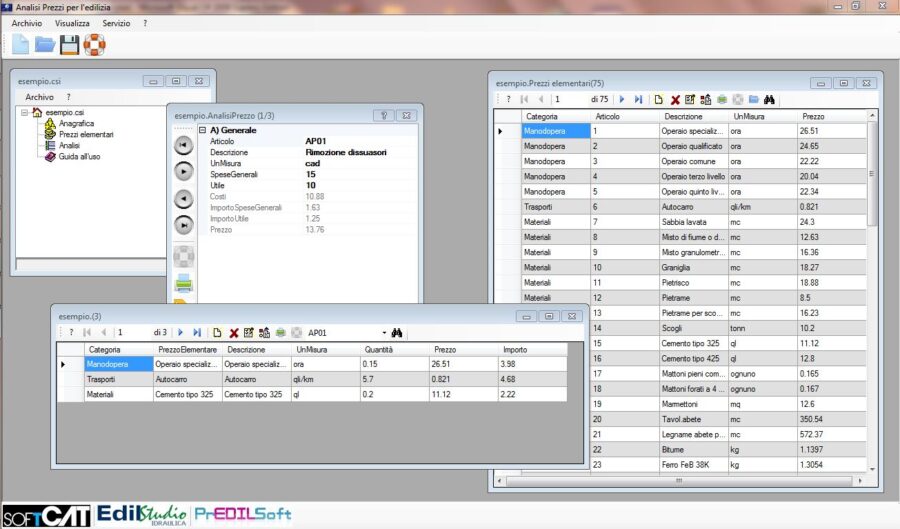Click red X delete icon in Prezzi elementari toolbar
The image size is (900, 529).
coord(675,100)
